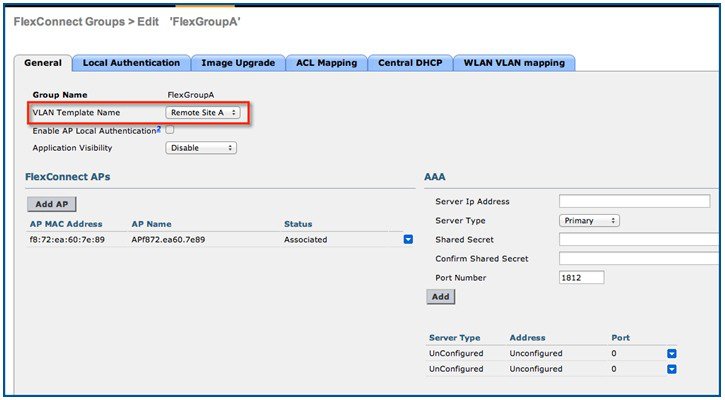Click the AP Name column header
725x400 pixels.
151,224
